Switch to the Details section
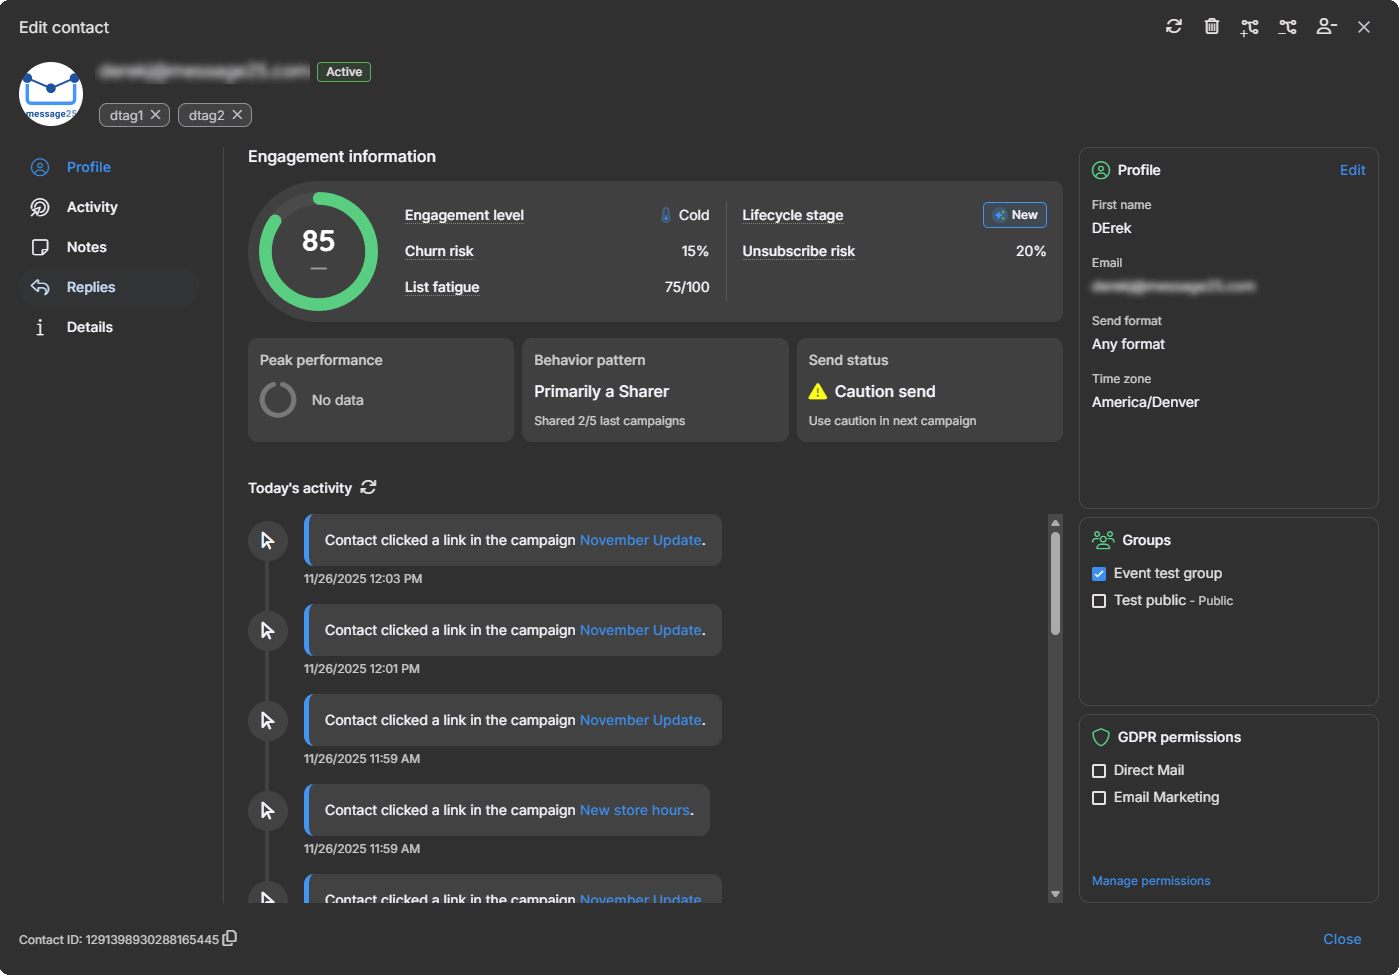Image resolution: width=1399 pixels, height=975 pixels. click(90, 326)
